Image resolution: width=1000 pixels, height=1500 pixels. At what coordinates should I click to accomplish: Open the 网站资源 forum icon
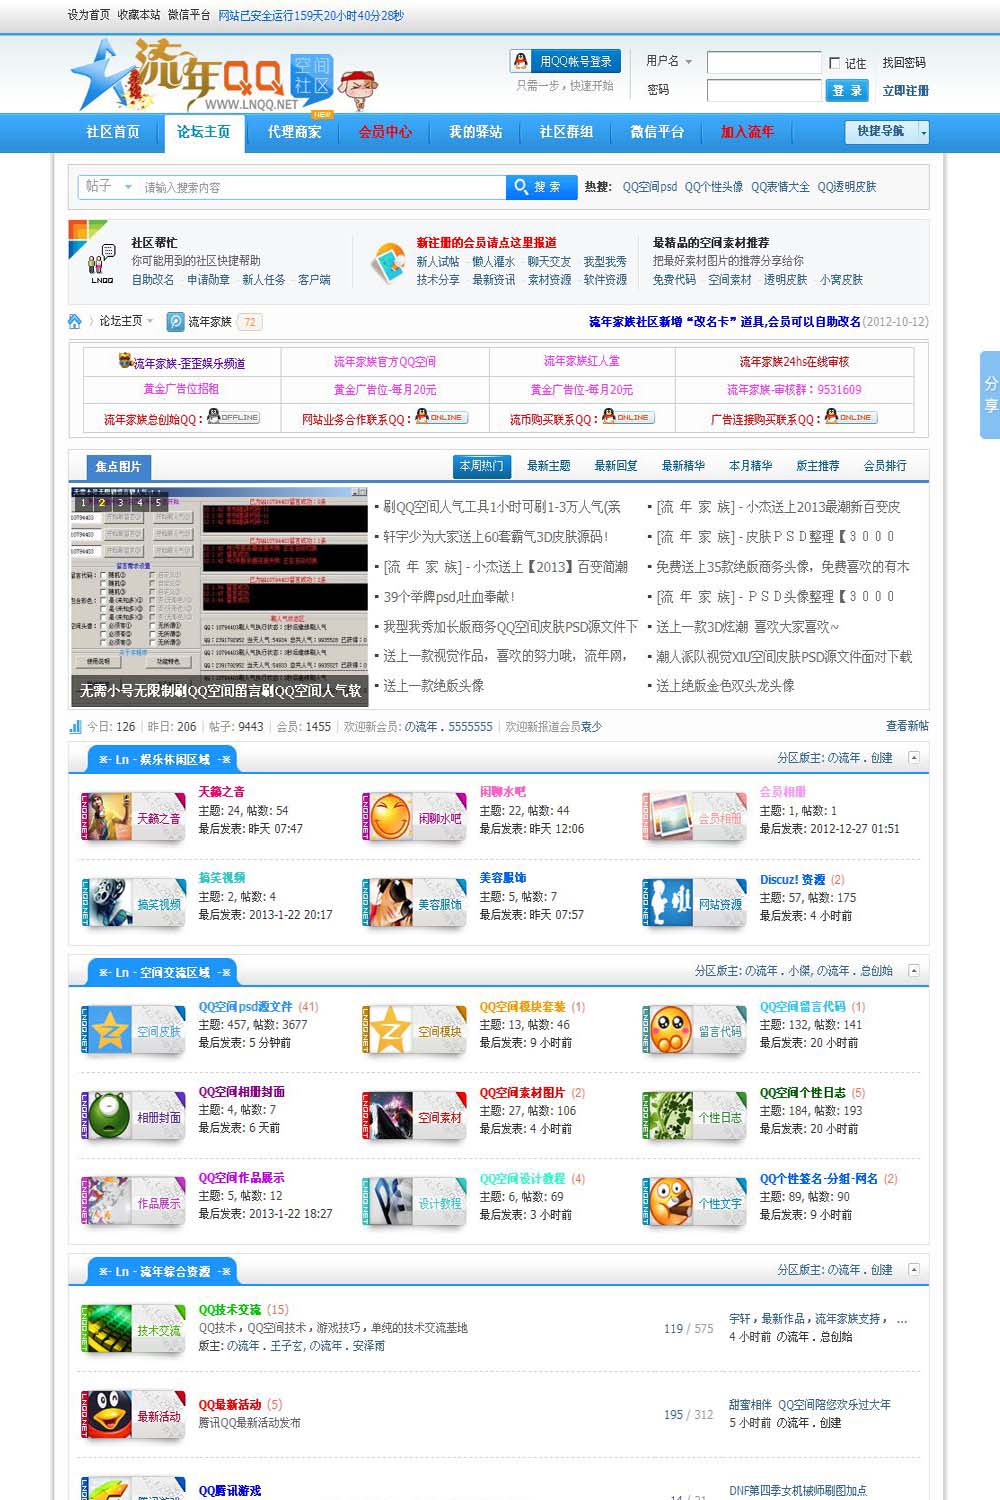click(694, 903)
